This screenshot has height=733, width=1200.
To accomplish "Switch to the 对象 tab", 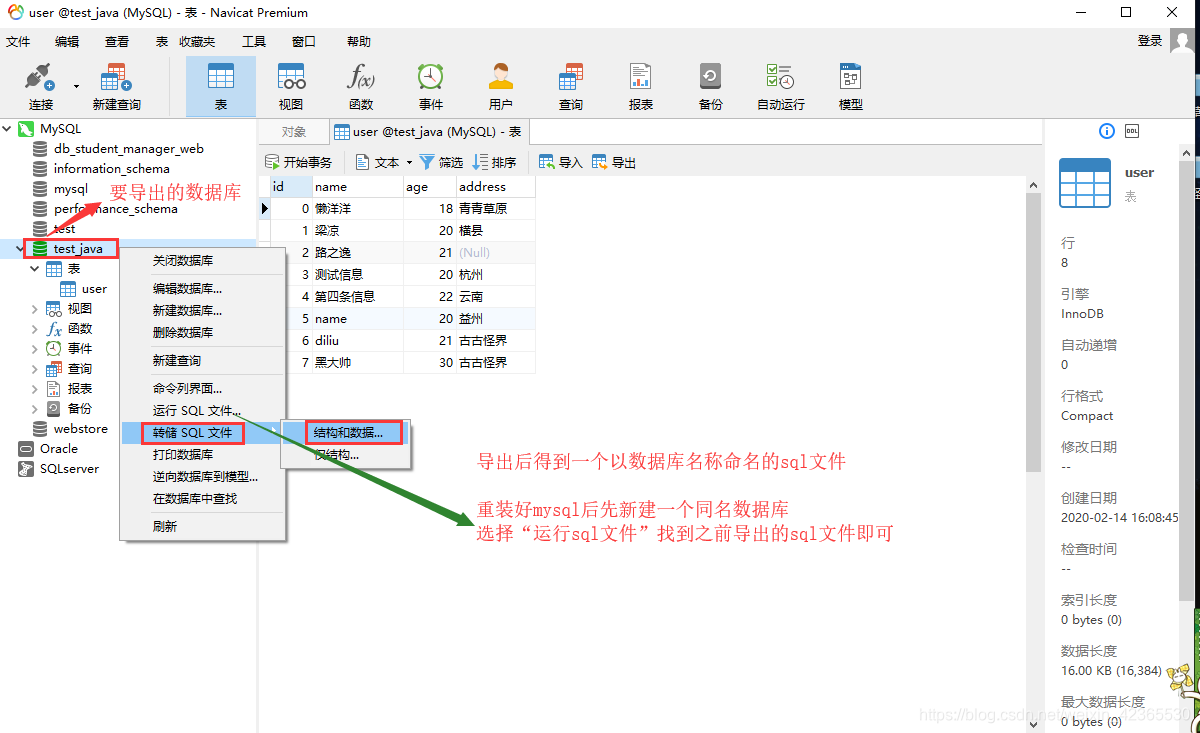I will click(293, 132).
